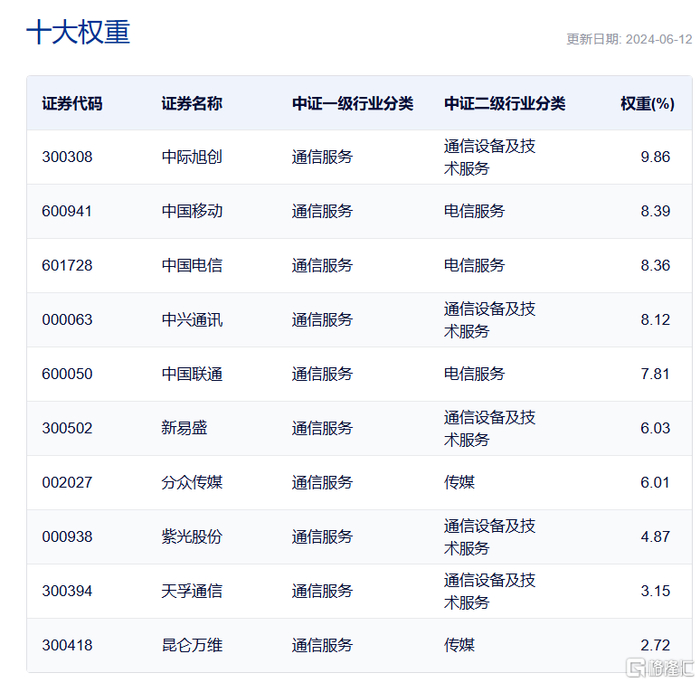700x684 pixels.
Task: Select security name 中际旭创
Action: (x=192, y=157)
